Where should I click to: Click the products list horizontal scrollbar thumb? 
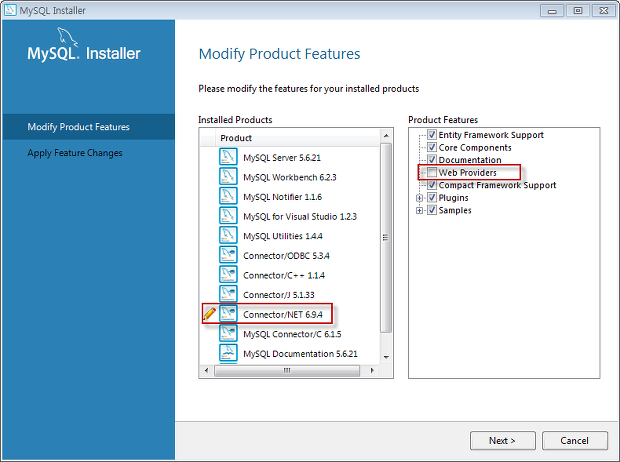click(x=287, y=371)
